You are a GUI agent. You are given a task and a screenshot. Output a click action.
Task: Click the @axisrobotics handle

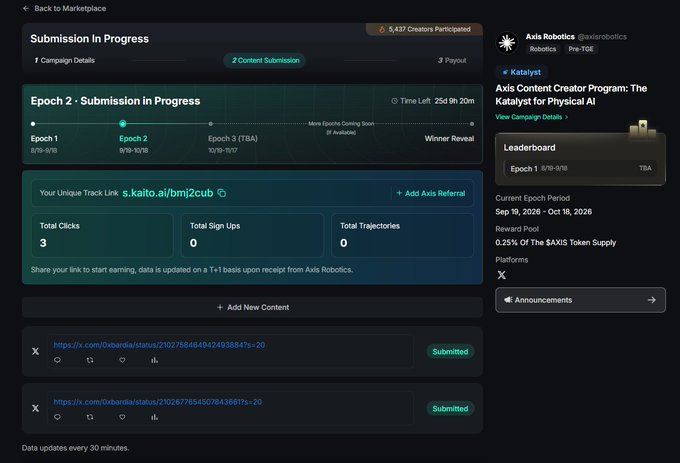point(602,37)
